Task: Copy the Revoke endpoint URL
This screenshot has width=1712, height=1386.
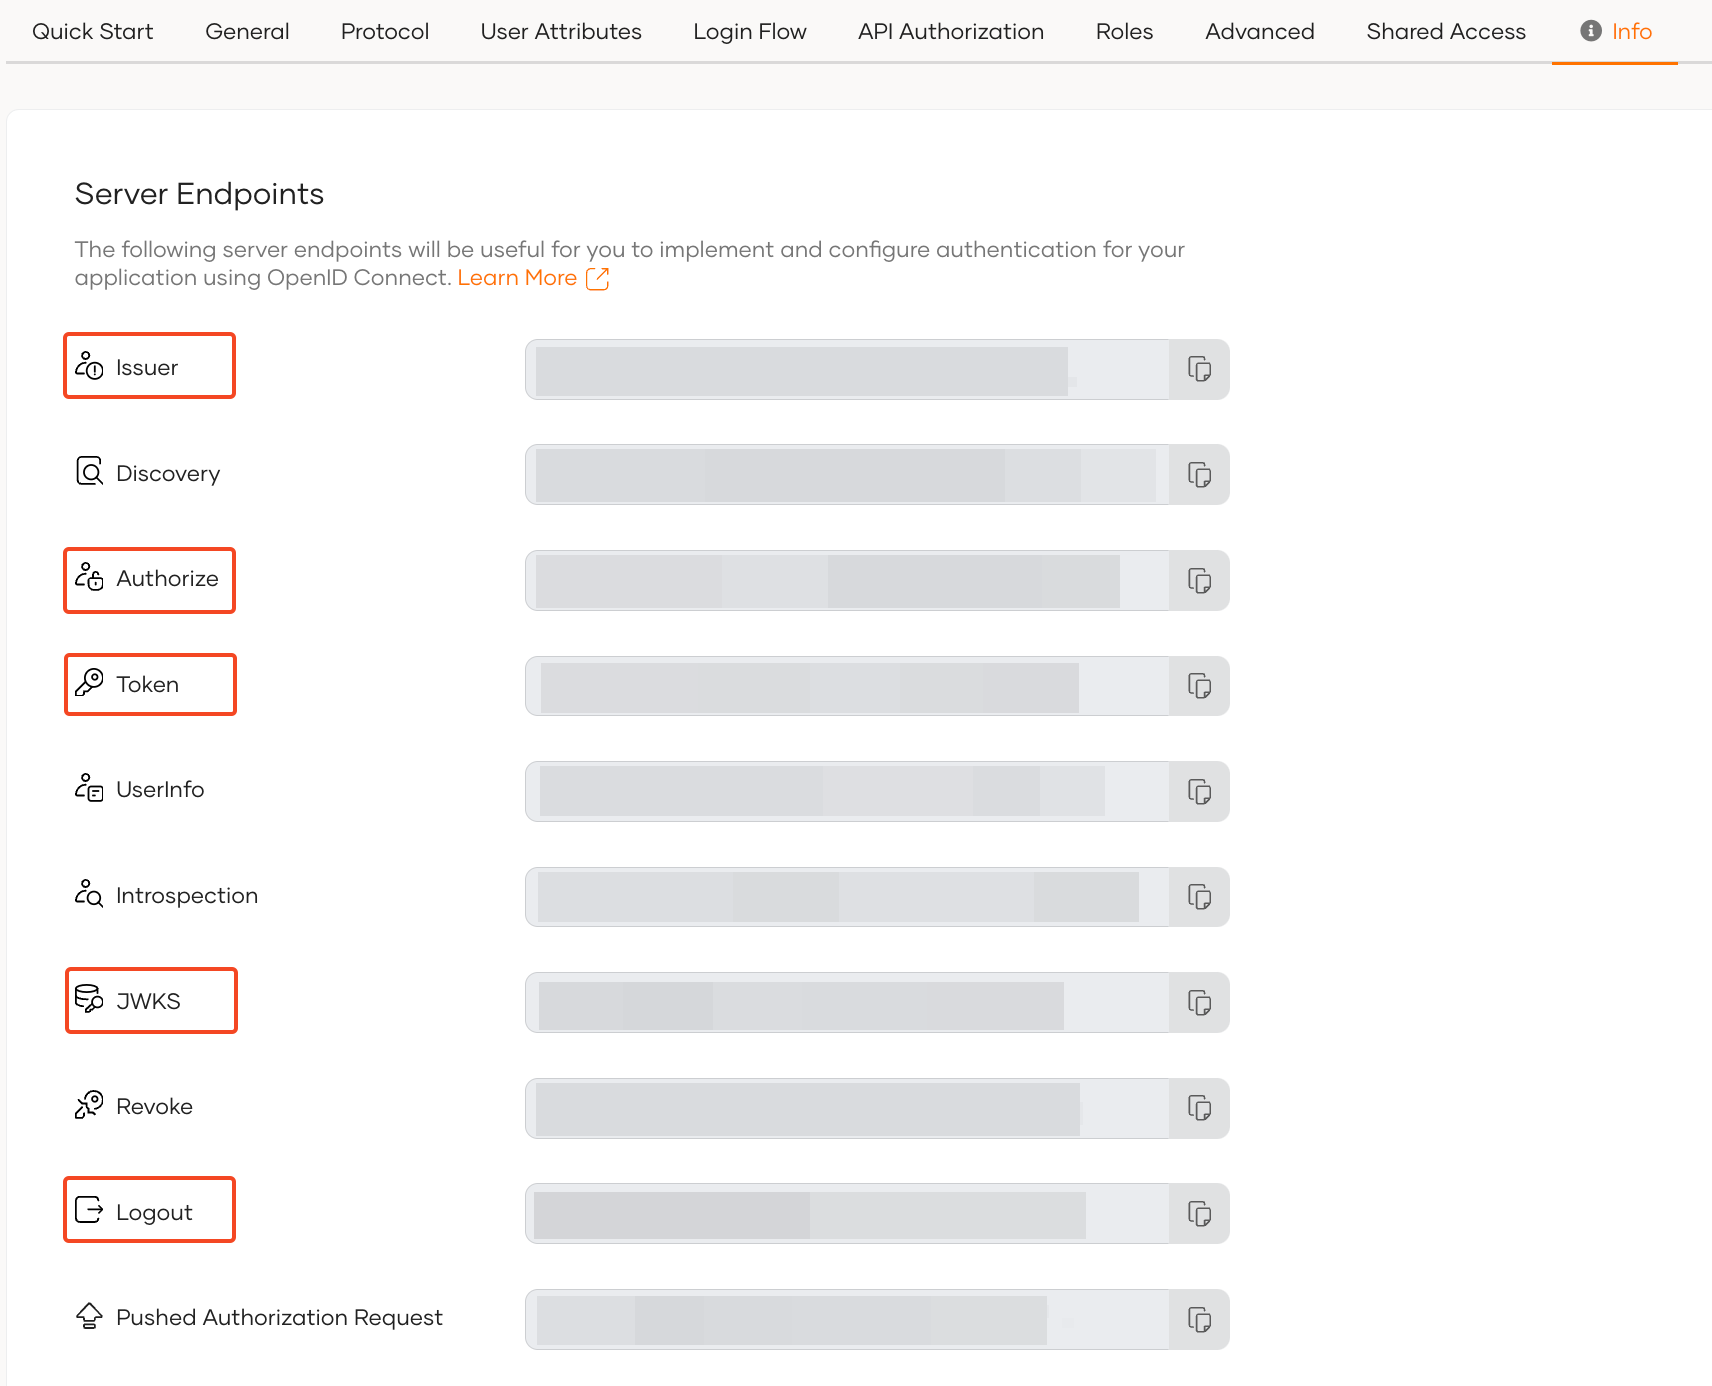Action: coord(1199,1108)
